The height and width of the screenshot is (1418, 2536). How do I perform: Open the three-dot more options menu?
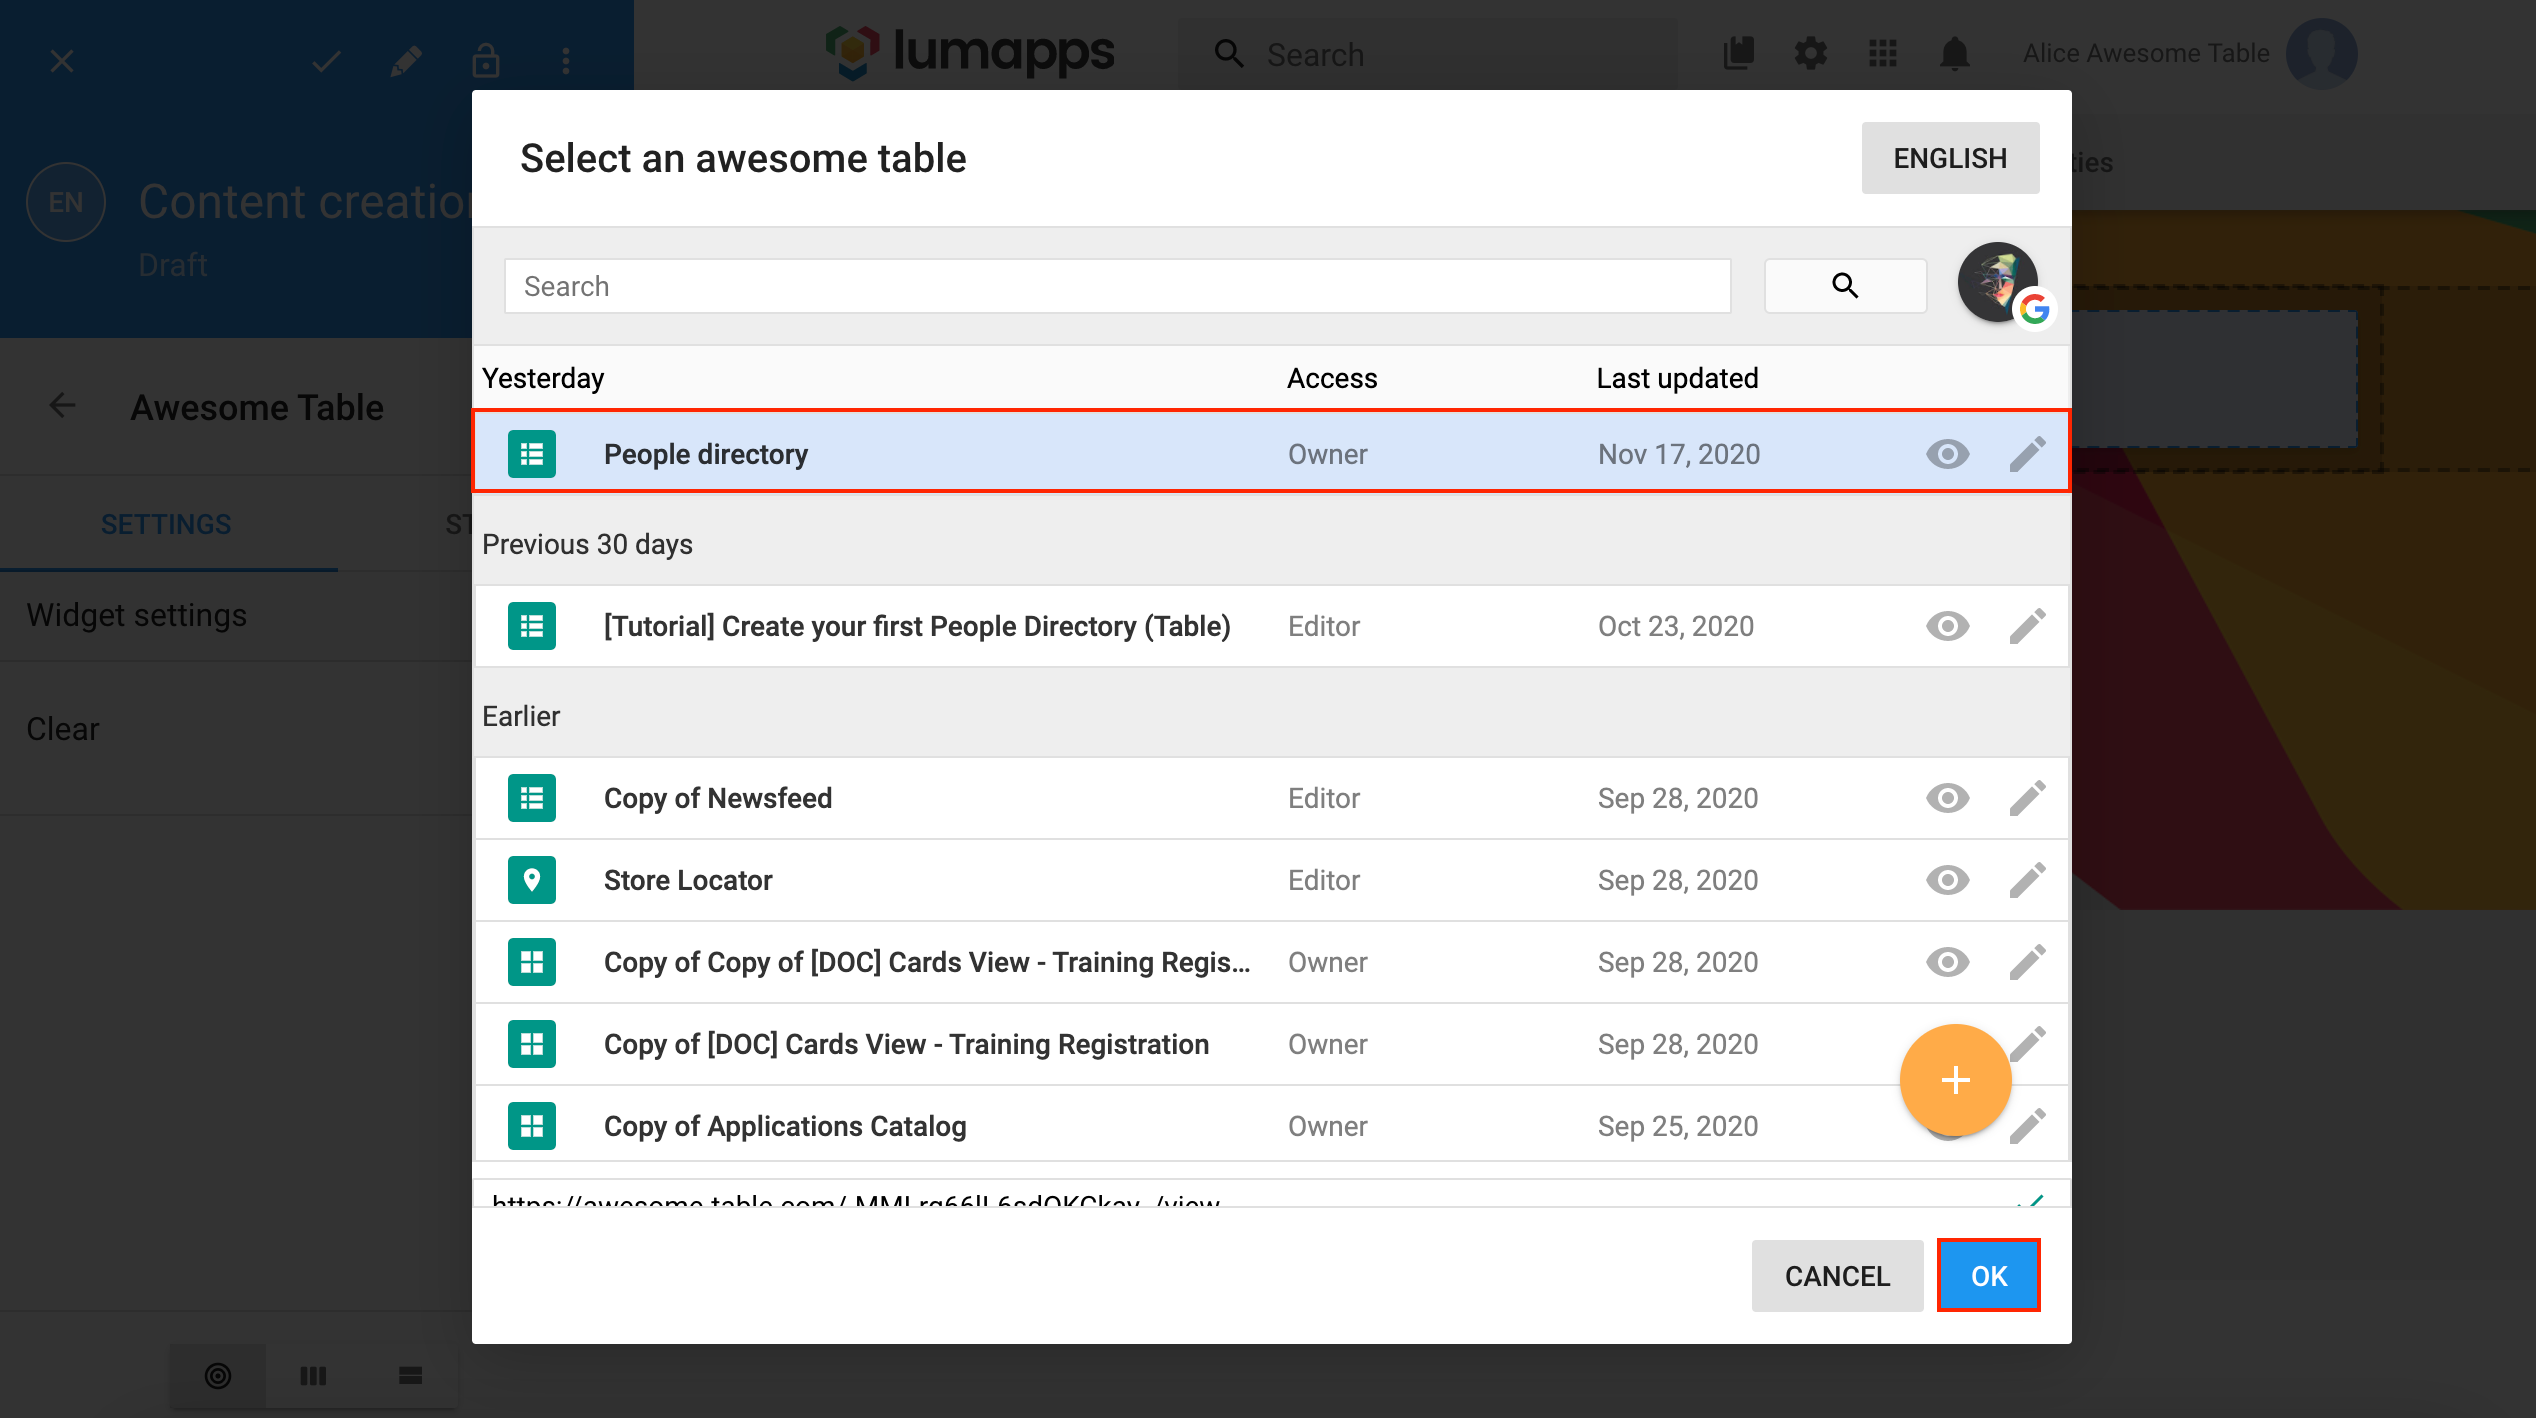tap(566, 62)
